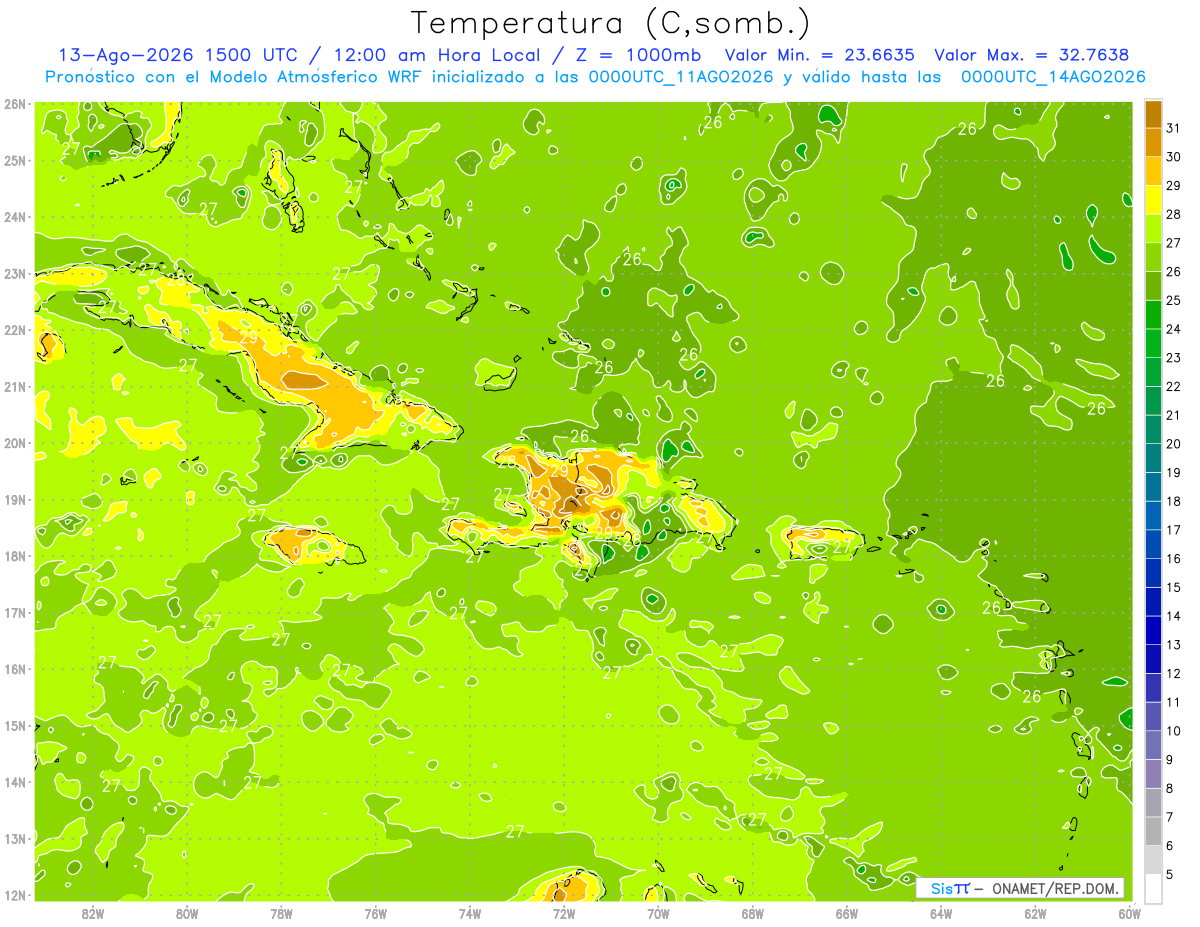Screen dimensions: 1200x927
Task: Click the 23N latitude axis label
Action: (15, 273)
